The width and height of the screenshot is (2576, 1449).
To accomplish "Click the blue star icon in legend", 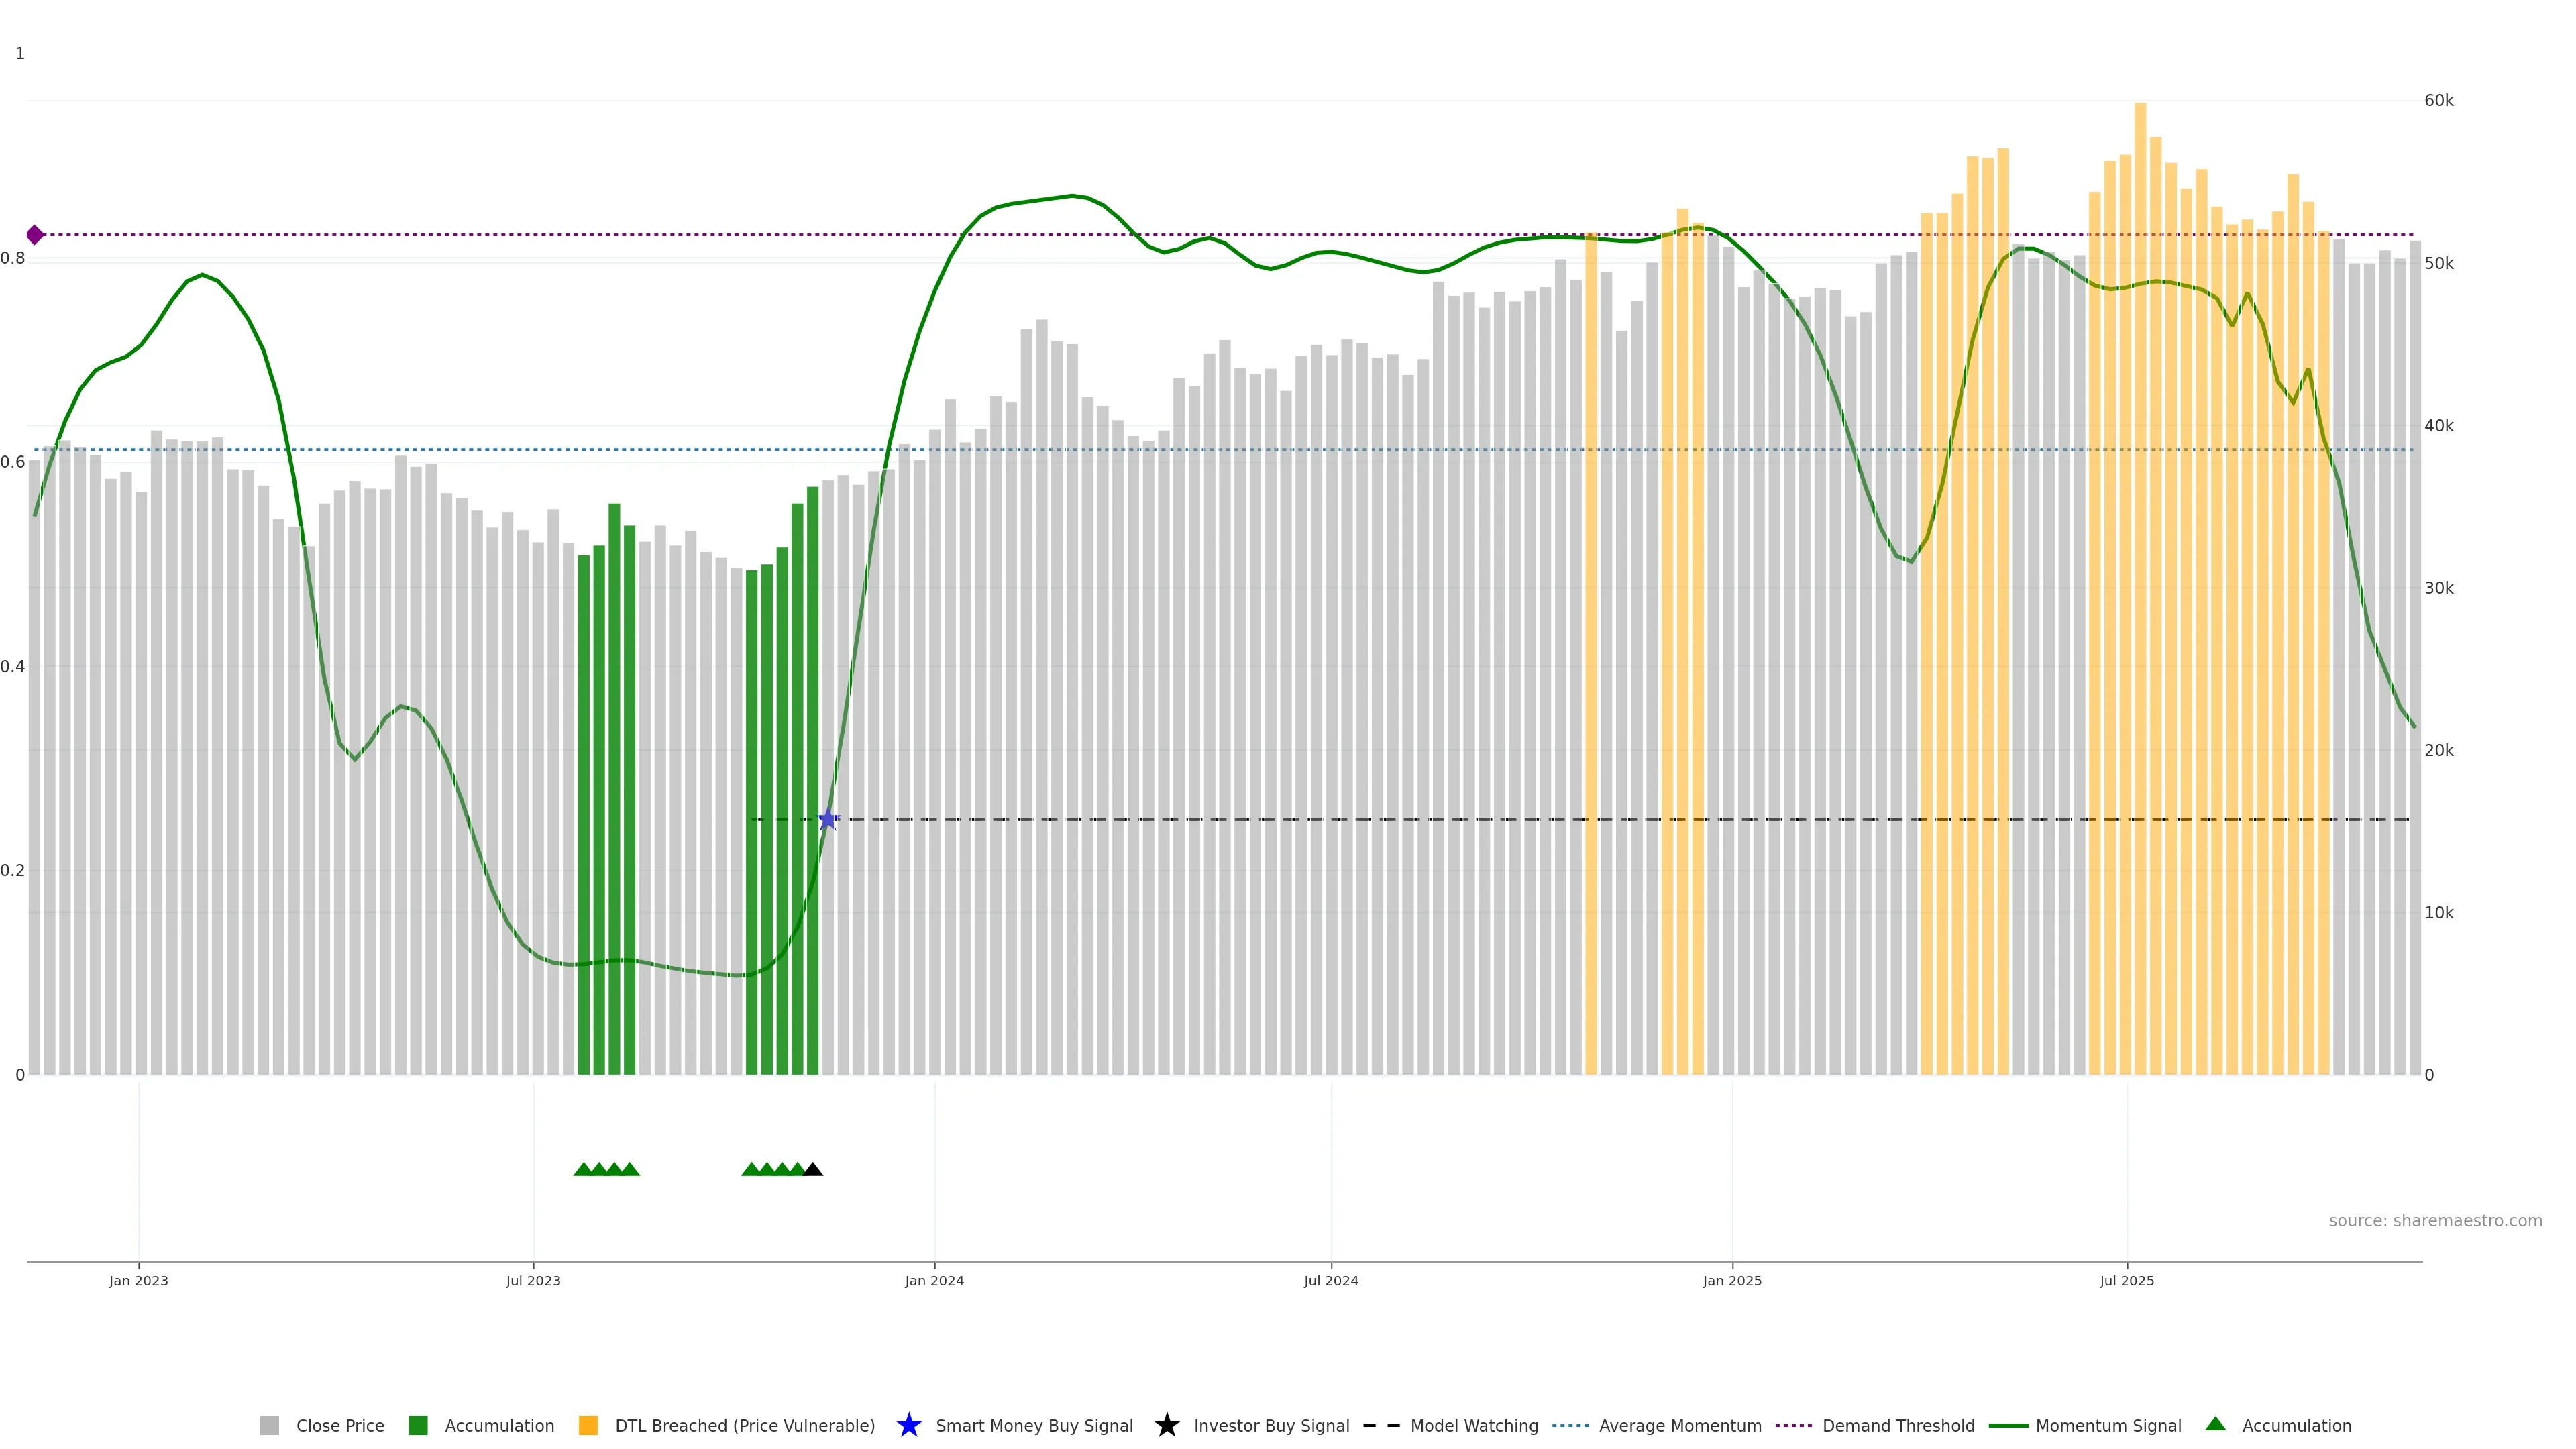I will (908, 1425).
